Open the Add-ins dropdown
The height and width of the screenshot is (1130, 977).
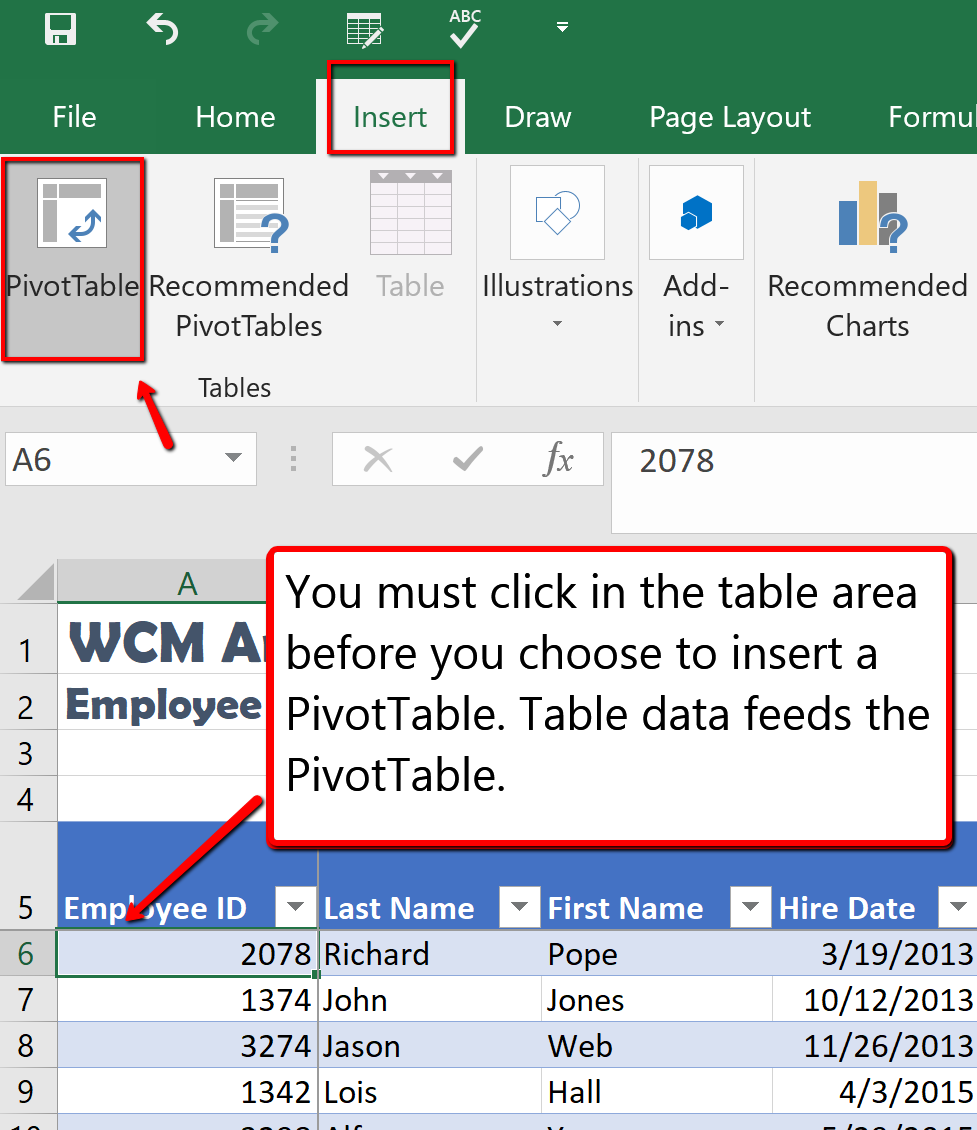tap(696, 252)
